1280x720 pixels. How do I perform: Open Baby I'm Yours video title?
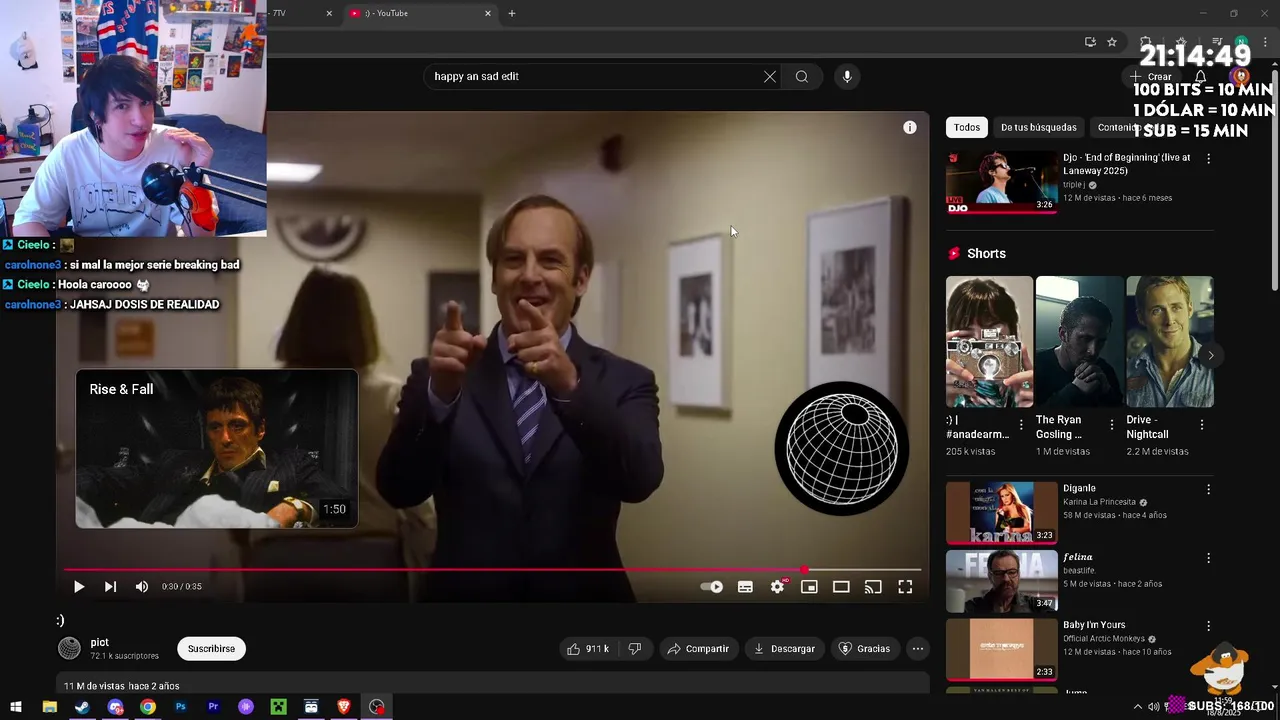[x=1094, y=625]
